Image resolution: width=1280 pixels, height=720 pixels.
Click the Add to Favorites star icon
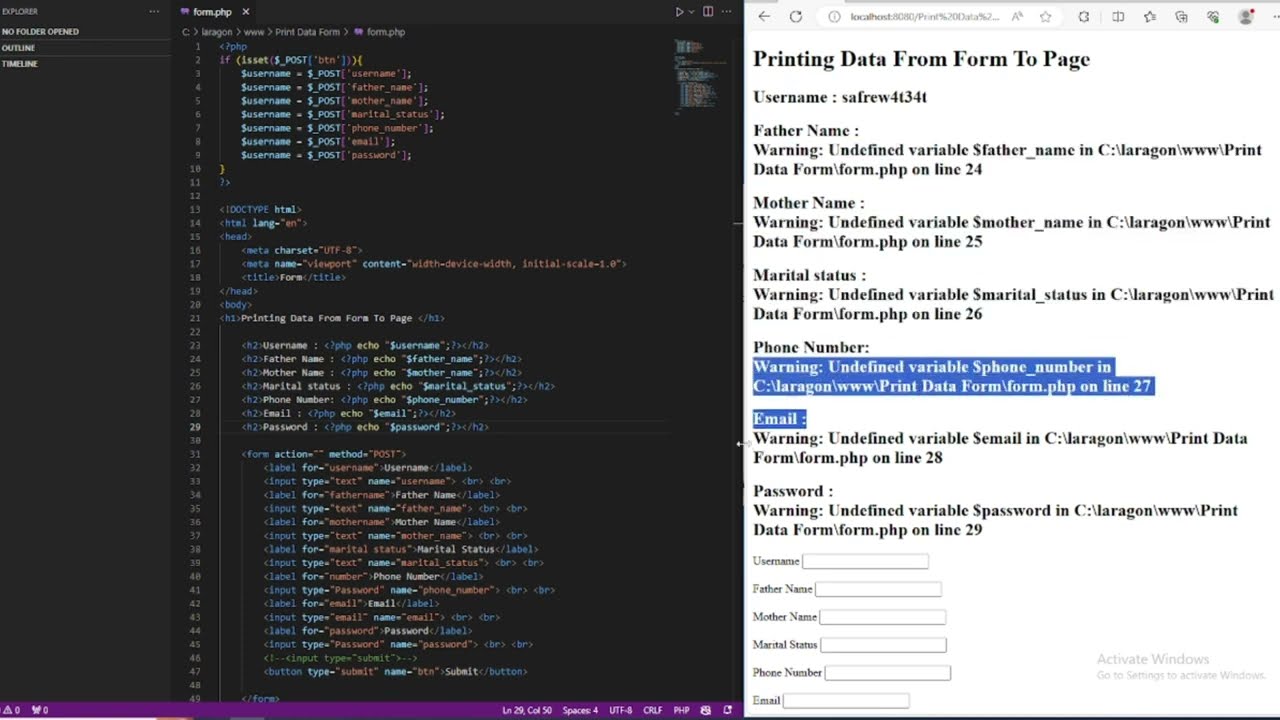click(1045, 16)
